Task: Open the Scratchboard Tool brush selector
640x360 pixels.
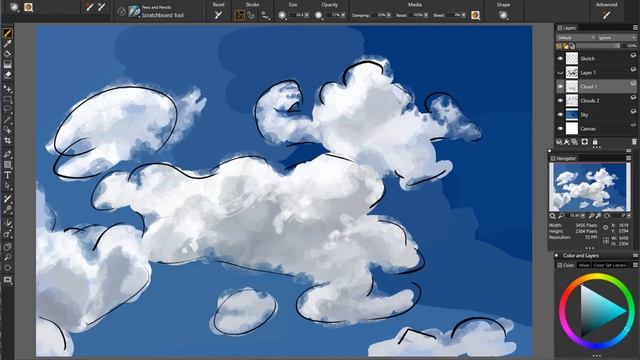Action: pyautogui.click(x=157, y=12)
